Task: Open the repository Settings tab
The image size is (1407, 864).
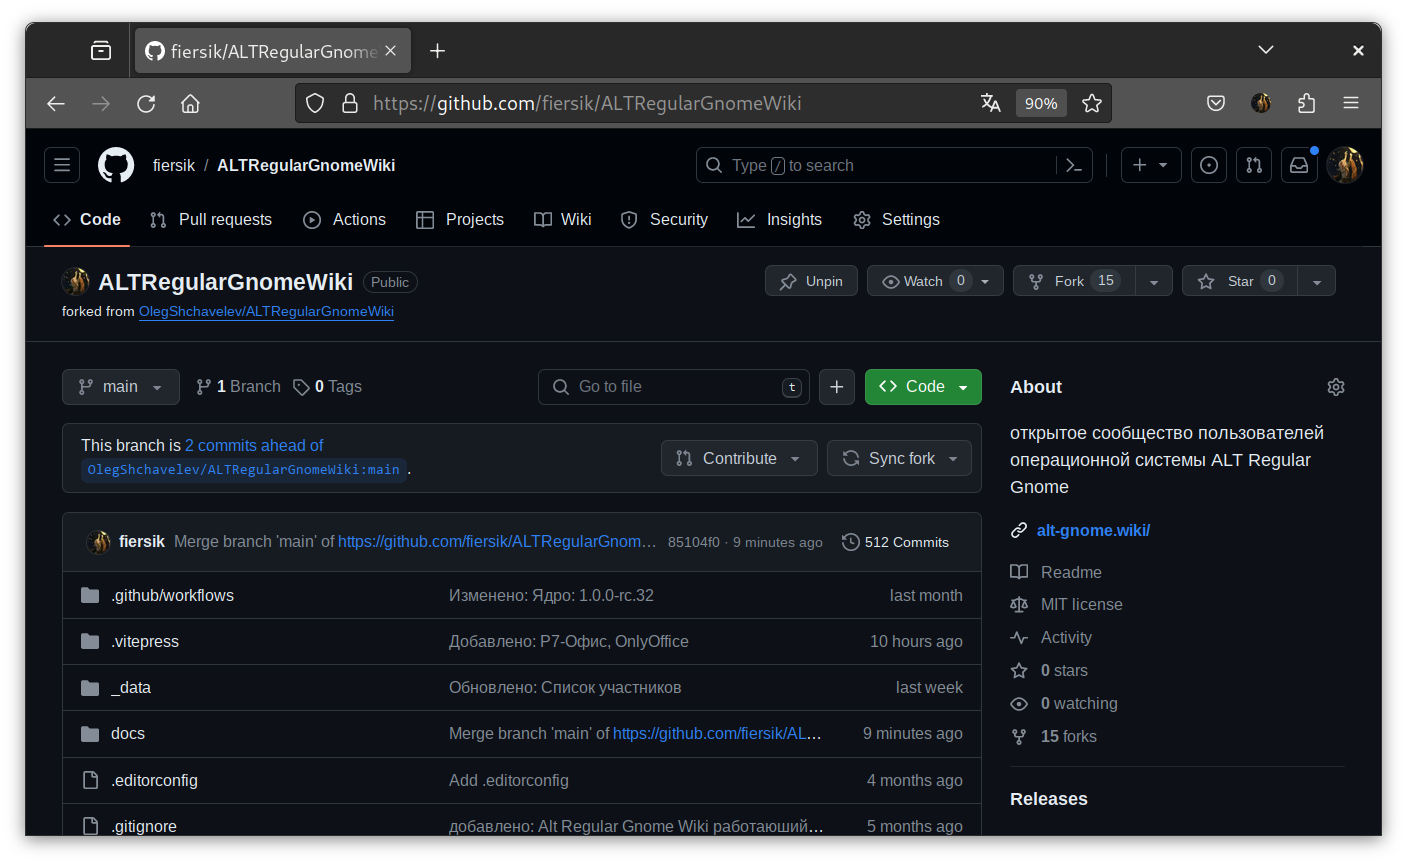Action: point(897,219)
